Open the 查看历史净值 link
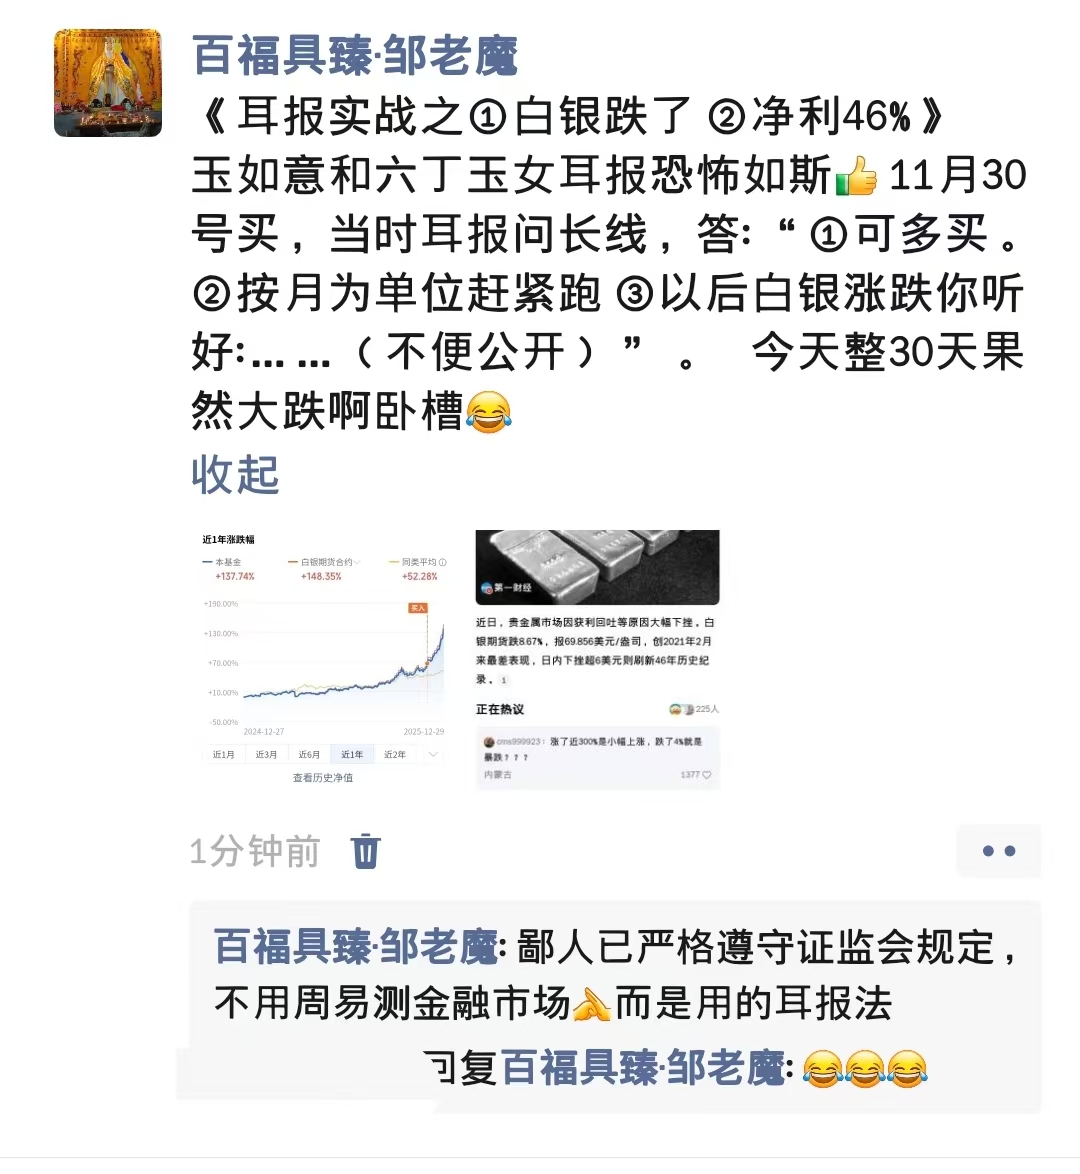Screen dimensions: 1080x1174 (x=323, y=778)
